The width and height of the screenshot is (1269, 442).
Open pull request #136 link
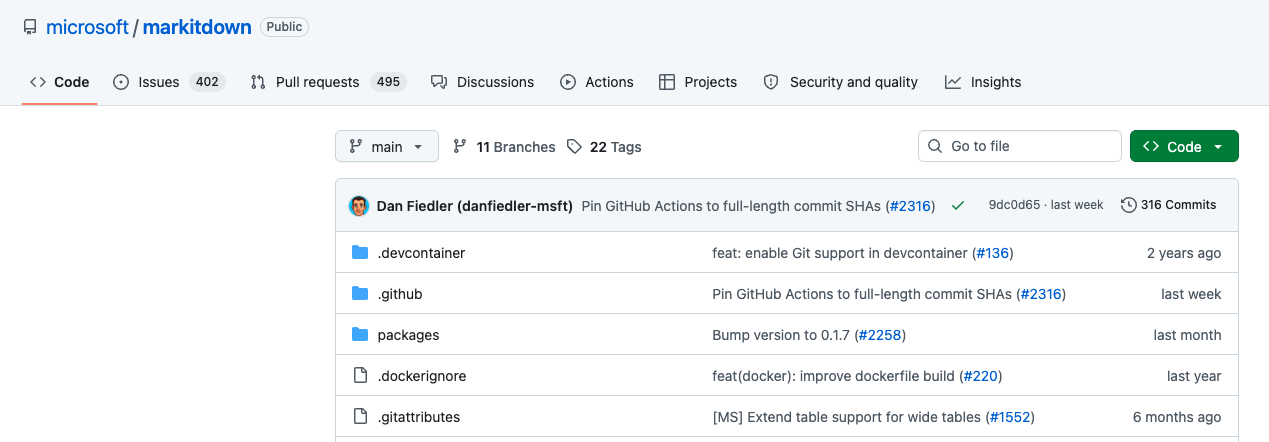pos(991,253)
